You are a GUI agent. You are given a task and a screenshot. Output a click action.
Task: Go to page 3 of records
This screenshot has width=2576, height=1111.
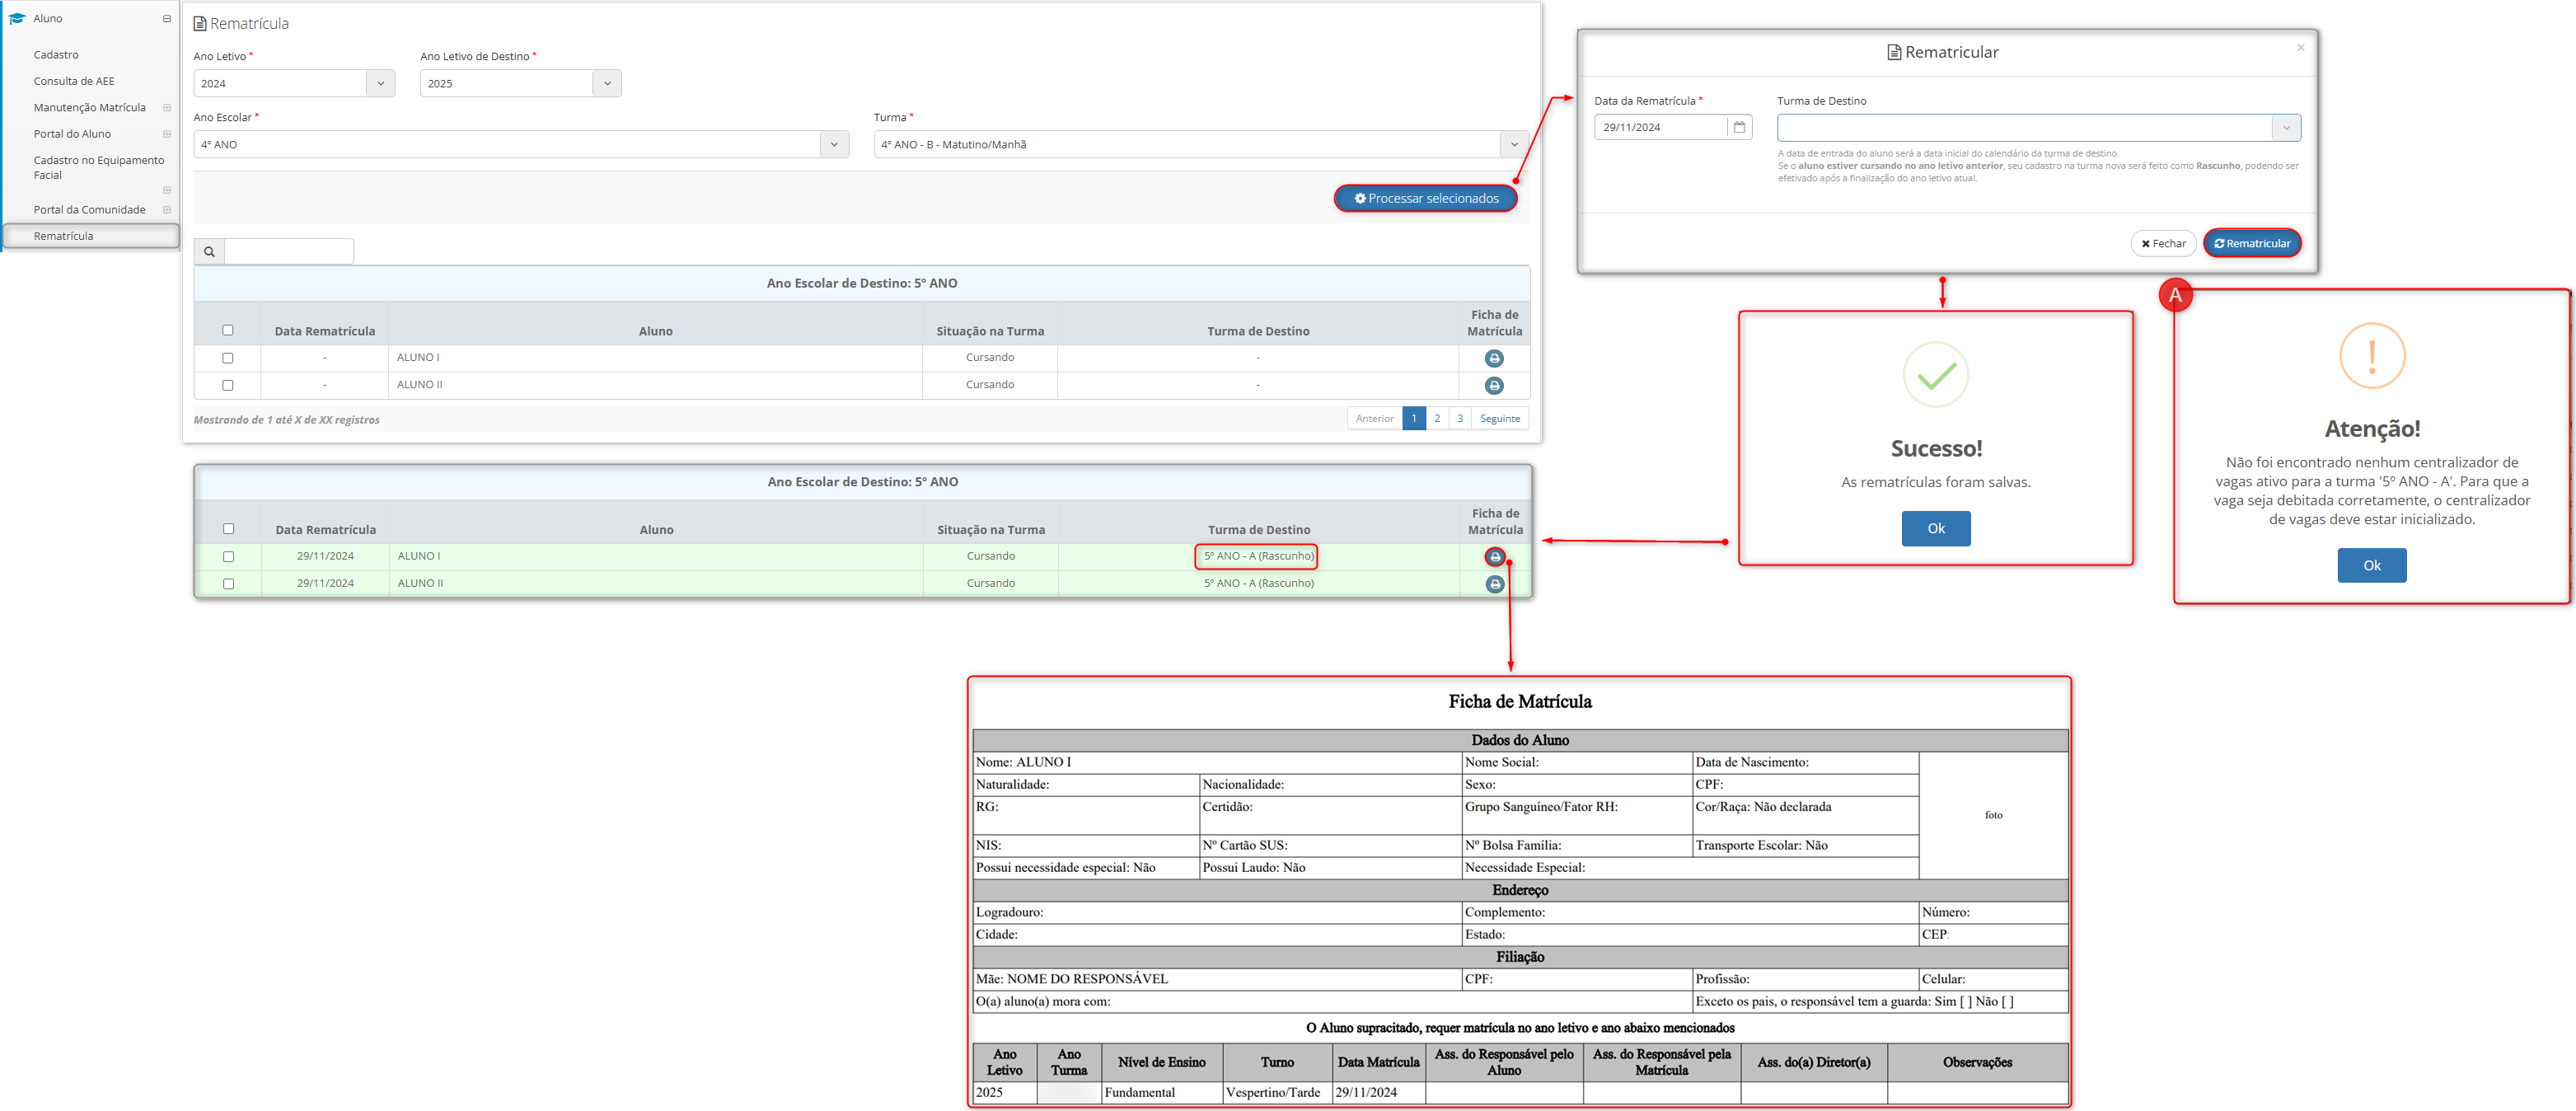[x=1460, y=418]
